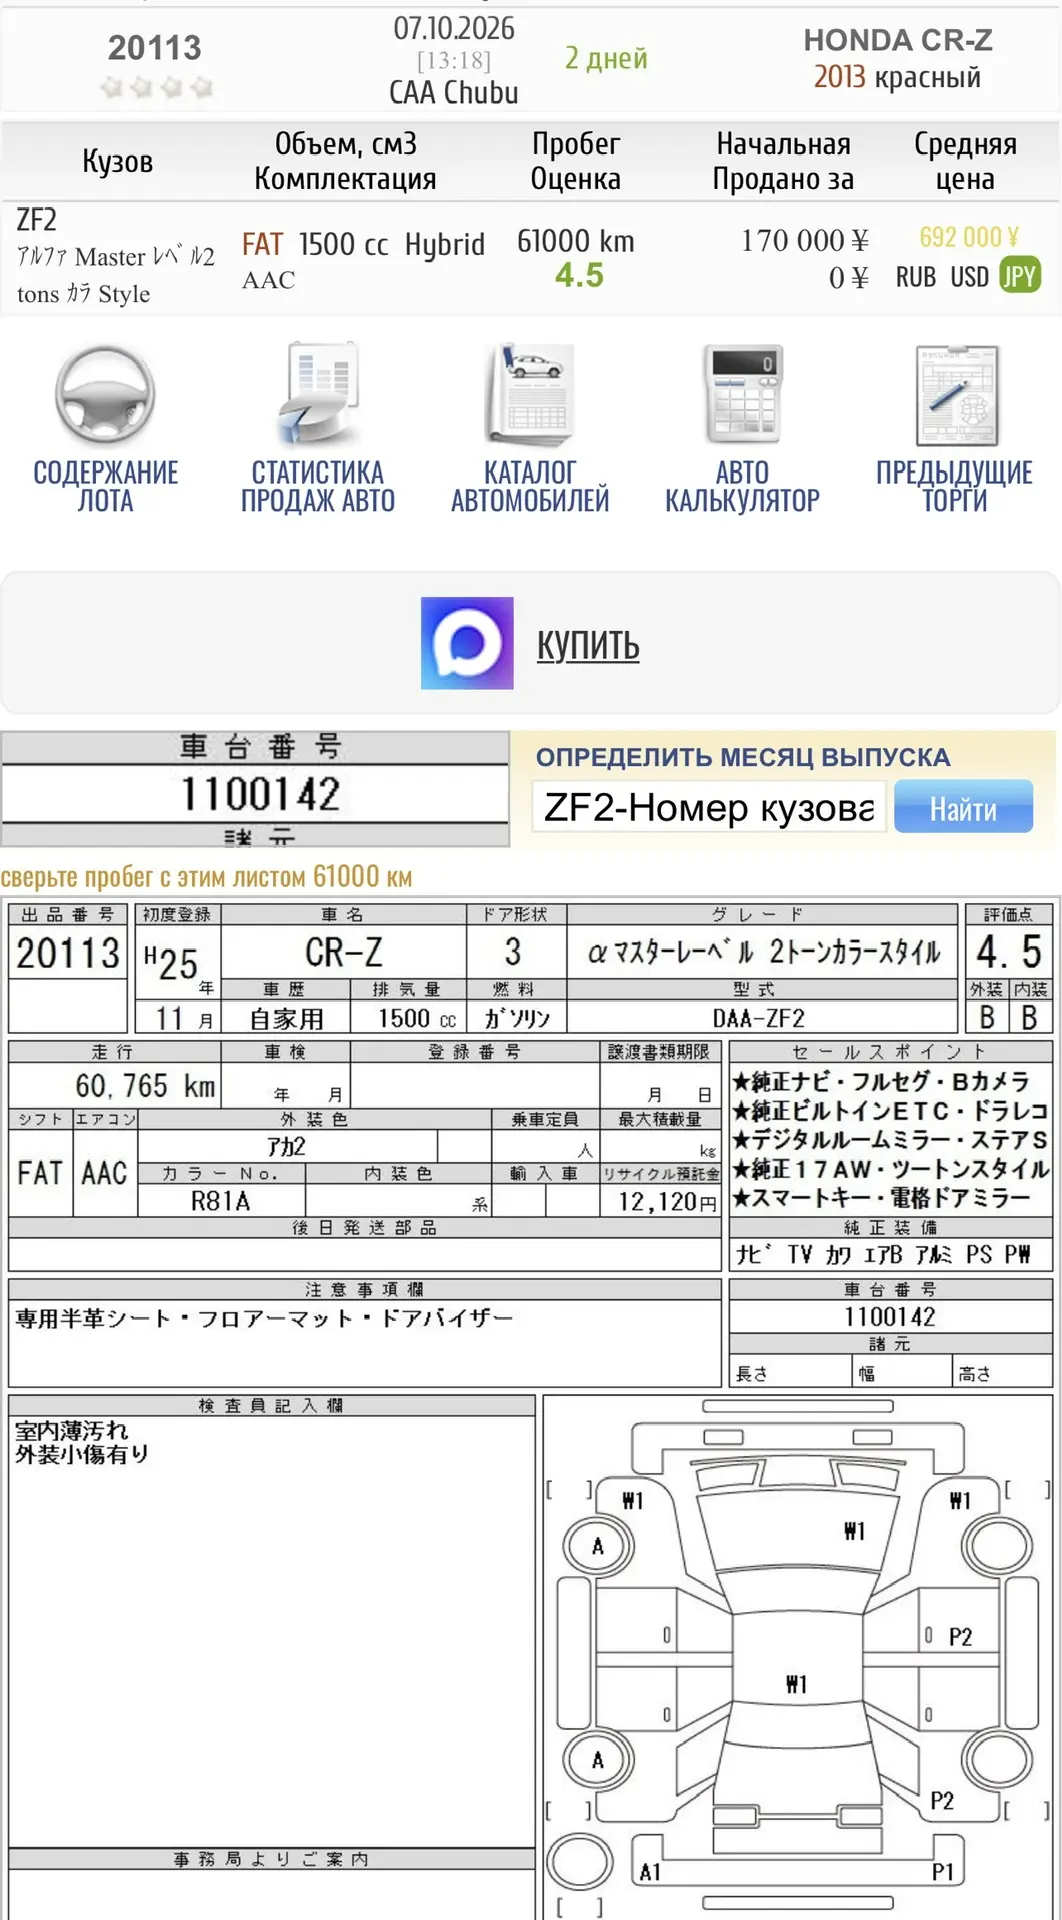The image size is (1062, 1920).
Task: Click the Кузов column header
Action: click(118, 161)
